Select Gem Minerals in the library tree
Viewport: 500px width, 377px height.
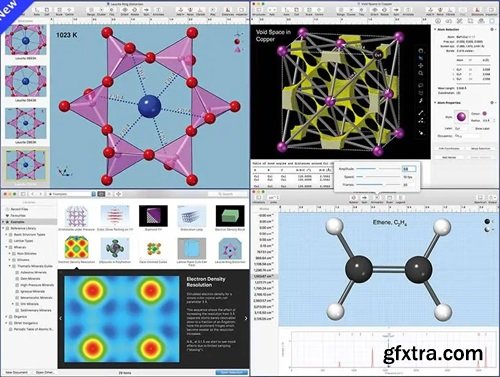pyautogui.click(x=30, y=279)
